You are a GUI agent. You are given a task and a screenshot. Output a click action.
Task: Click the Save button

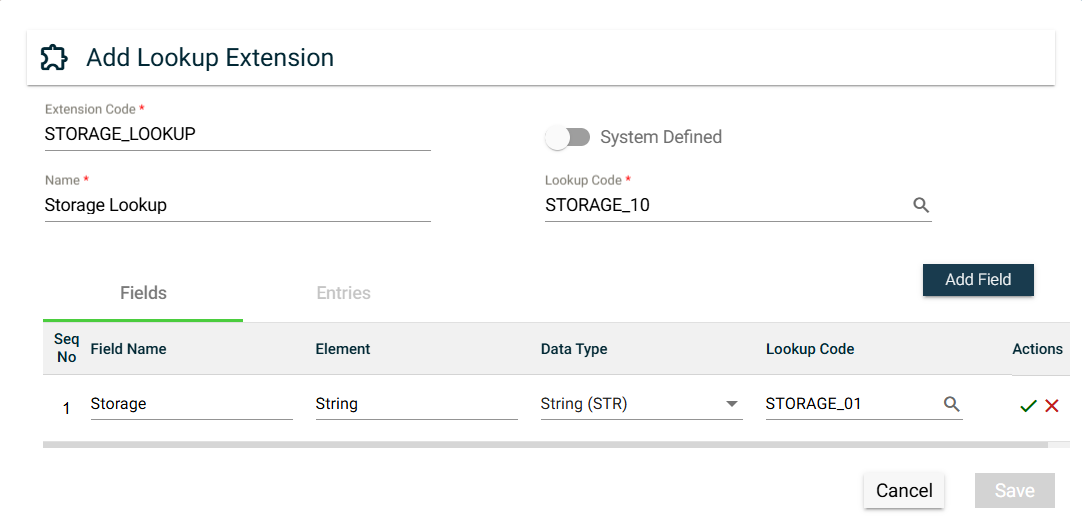pyautogui.click(x=1014, y=490)
